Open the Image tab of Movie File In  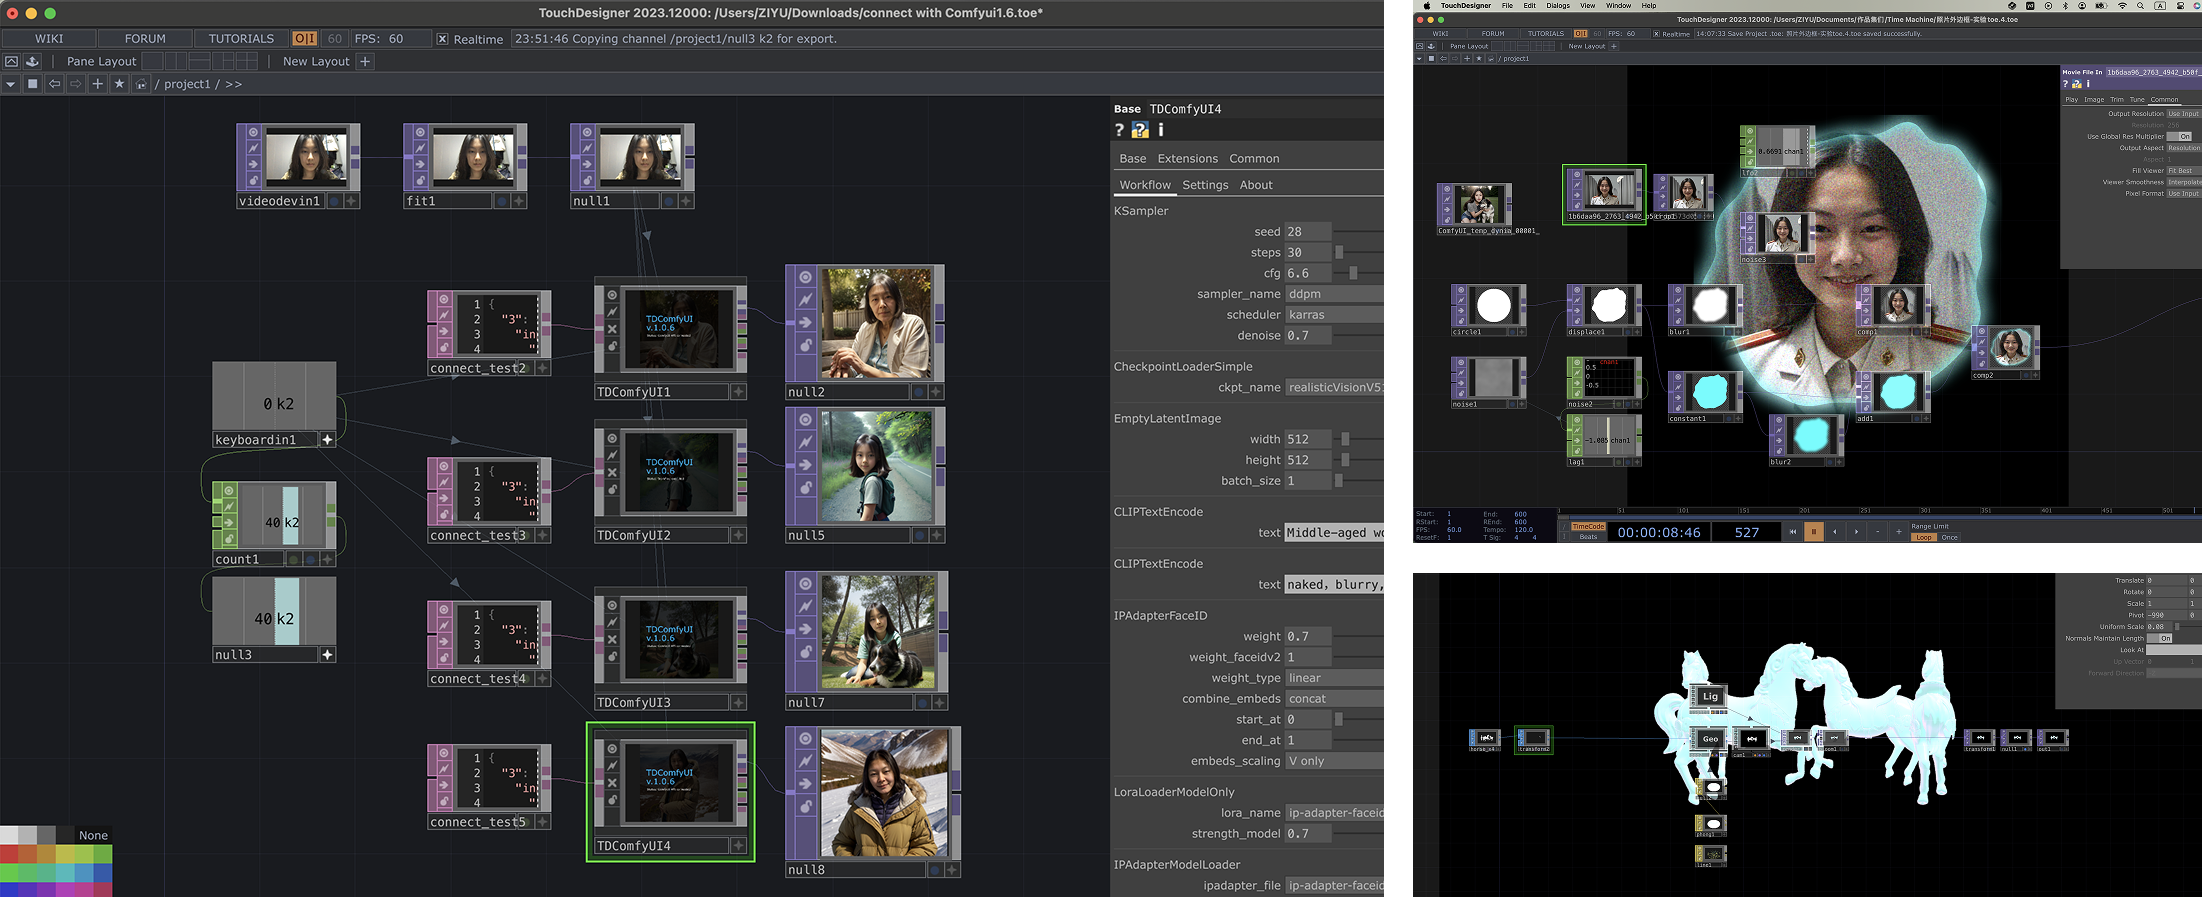pos(2094,100)
